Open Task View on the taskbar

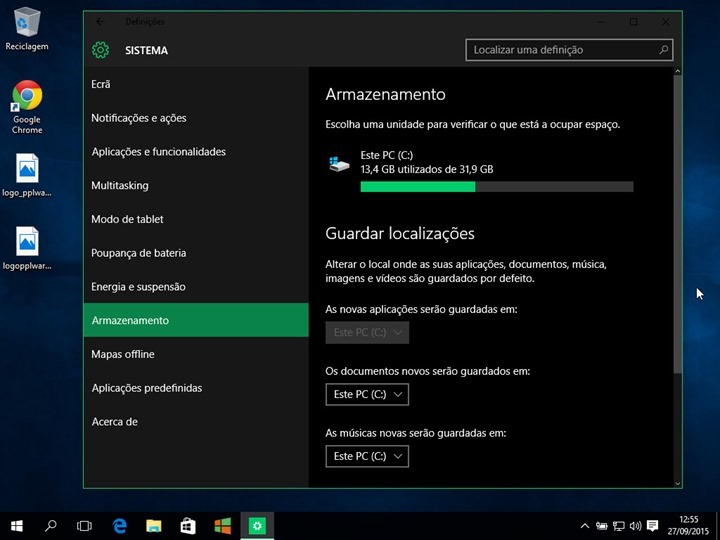85,525
